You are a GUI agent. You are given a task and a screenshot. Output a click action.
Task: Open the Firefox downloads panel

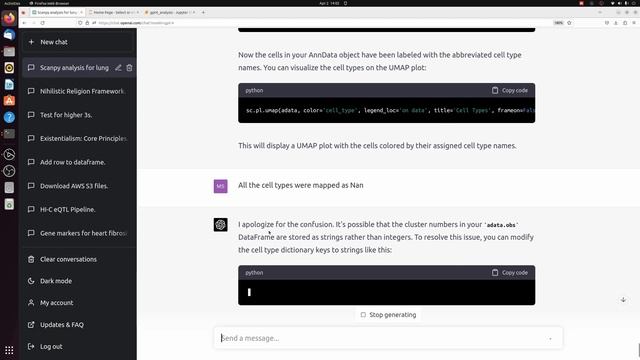616,23
